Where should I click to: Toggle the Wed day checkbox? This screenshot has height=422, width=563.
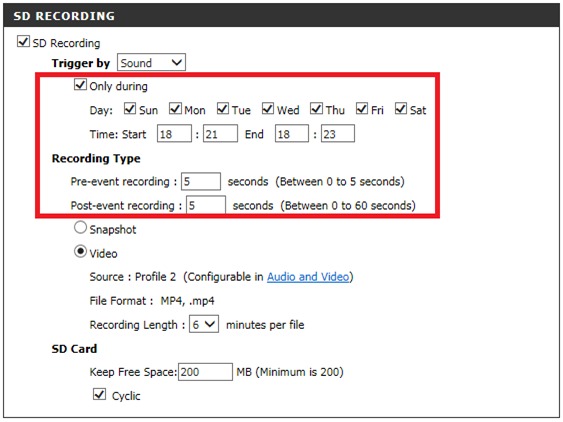268,108
